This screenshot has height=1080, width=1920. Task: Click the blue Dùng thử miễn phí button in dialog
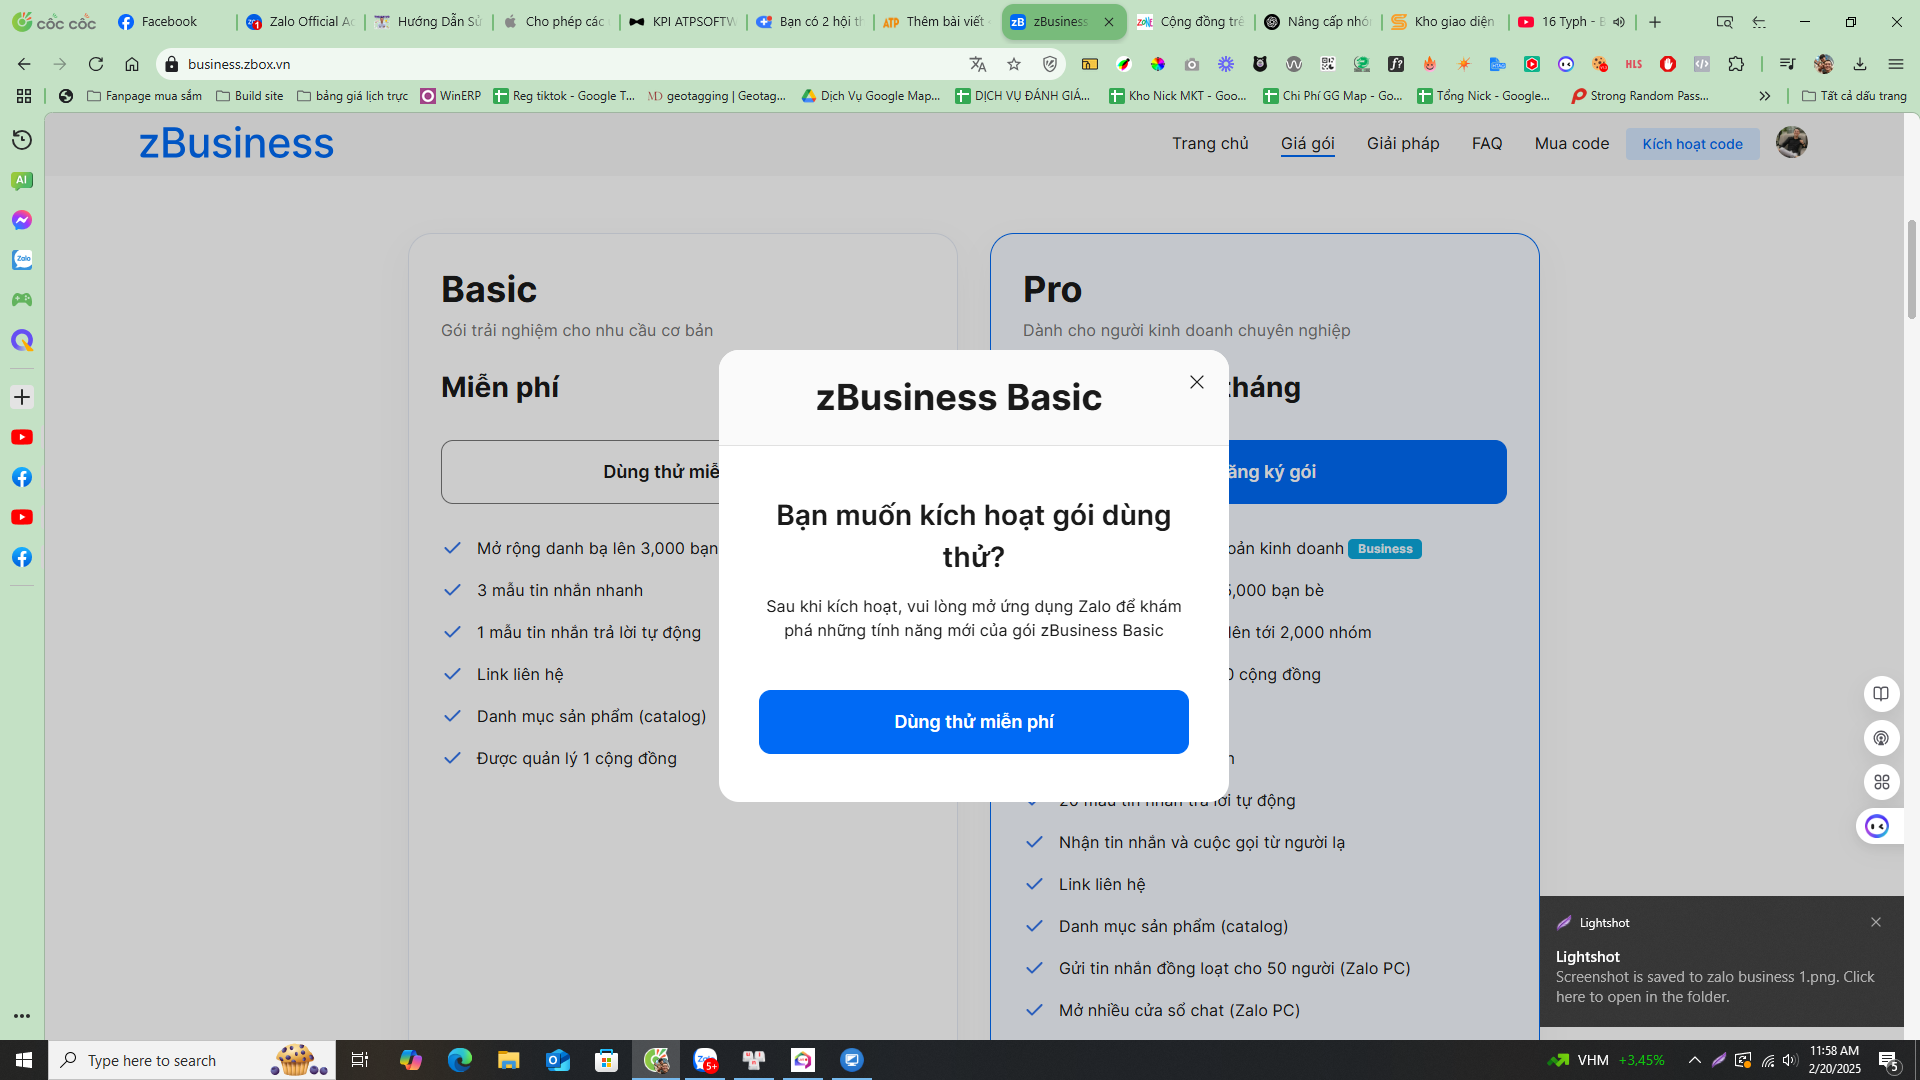973,722
